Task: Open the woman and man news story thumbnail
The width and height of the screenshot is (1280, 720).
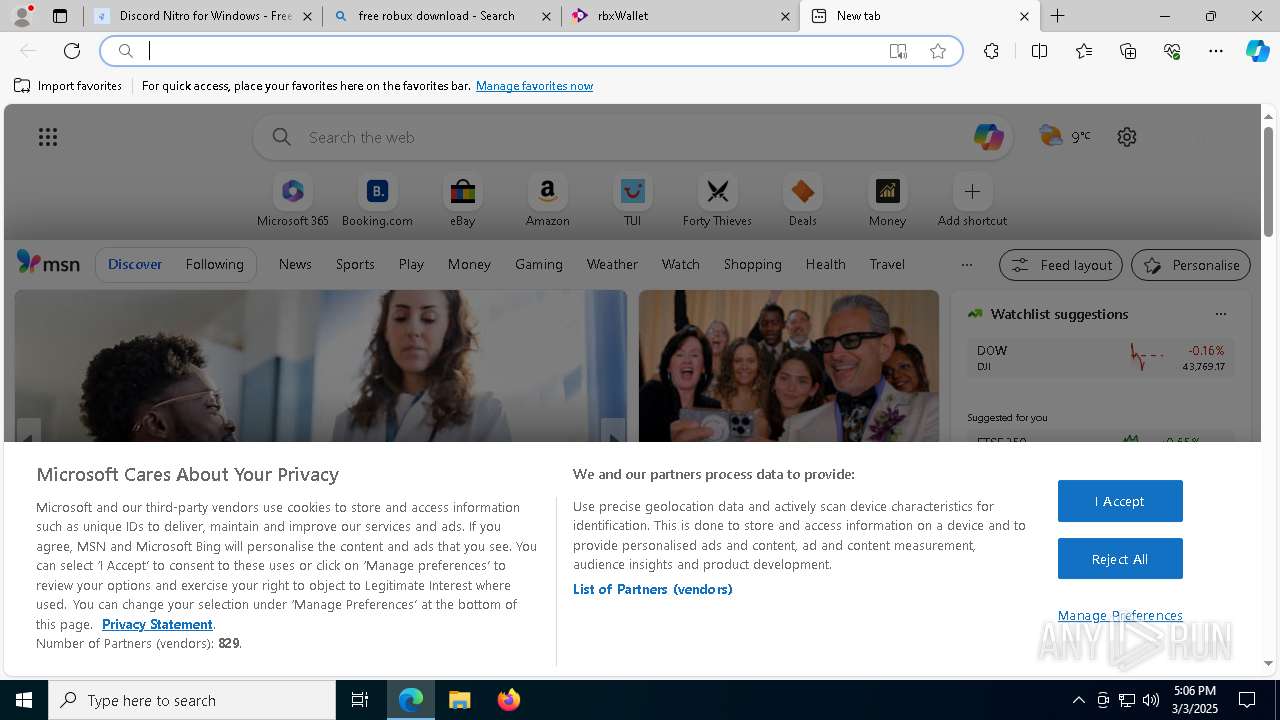Action: pos(320,366)
